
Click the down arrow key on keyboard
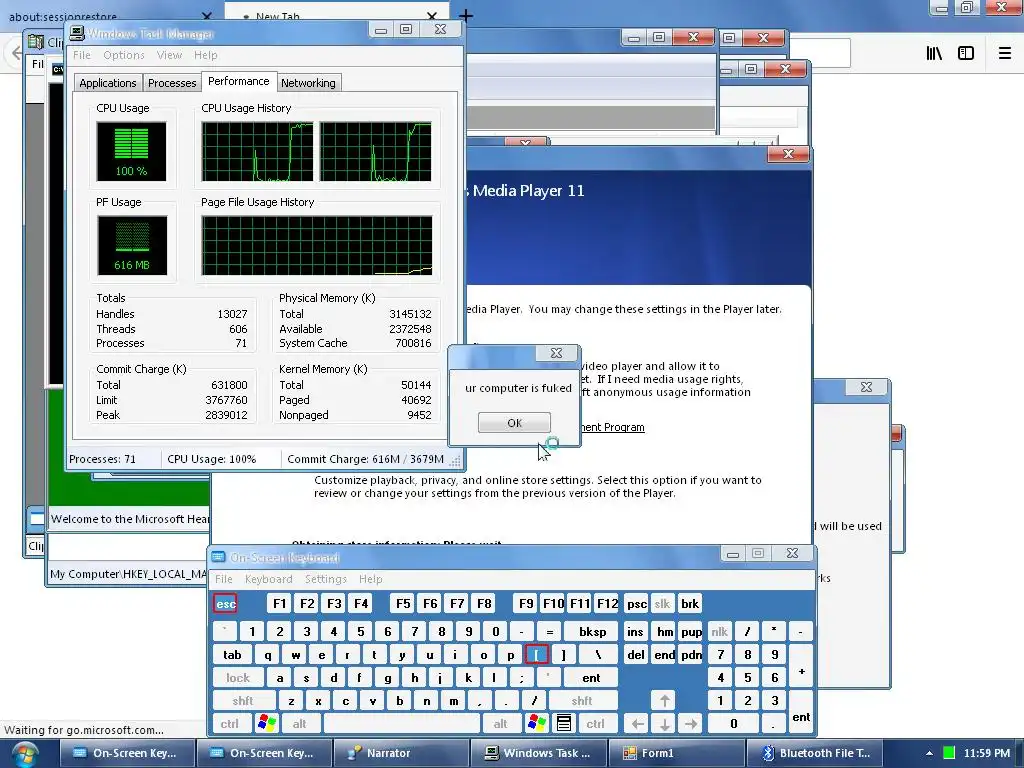click(x=664, y=724)
